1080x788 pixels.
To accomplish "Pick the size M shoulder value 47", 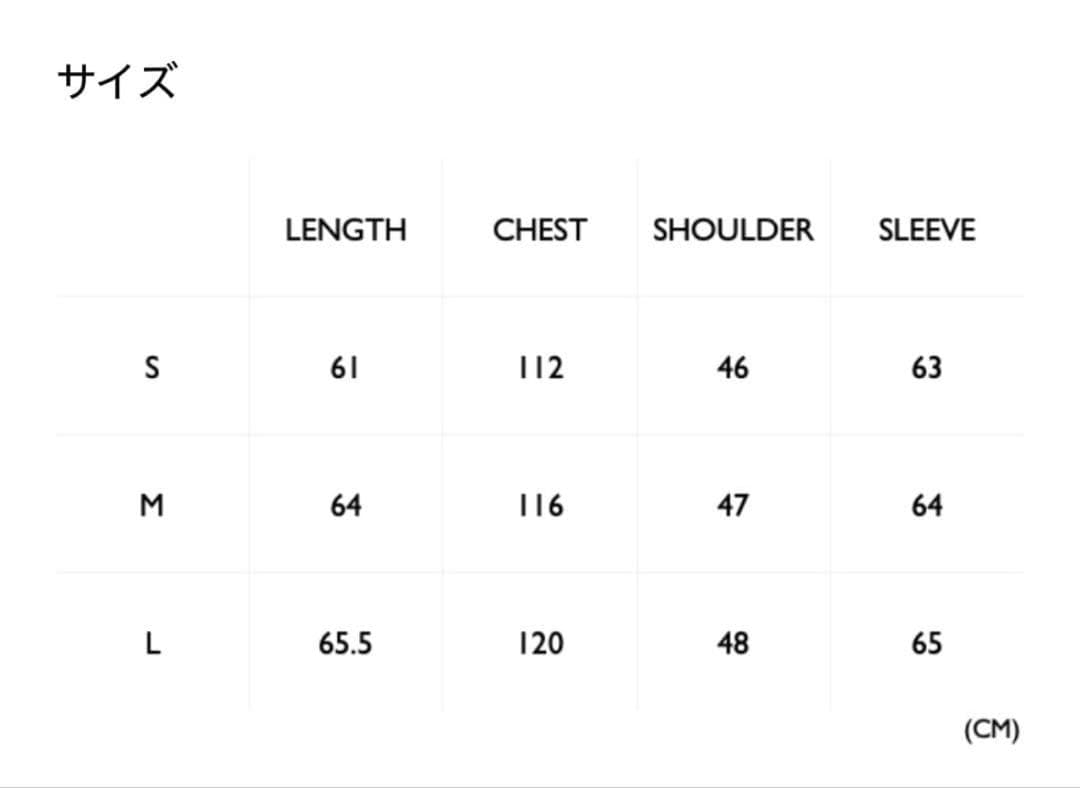I will tap(733, 506).
